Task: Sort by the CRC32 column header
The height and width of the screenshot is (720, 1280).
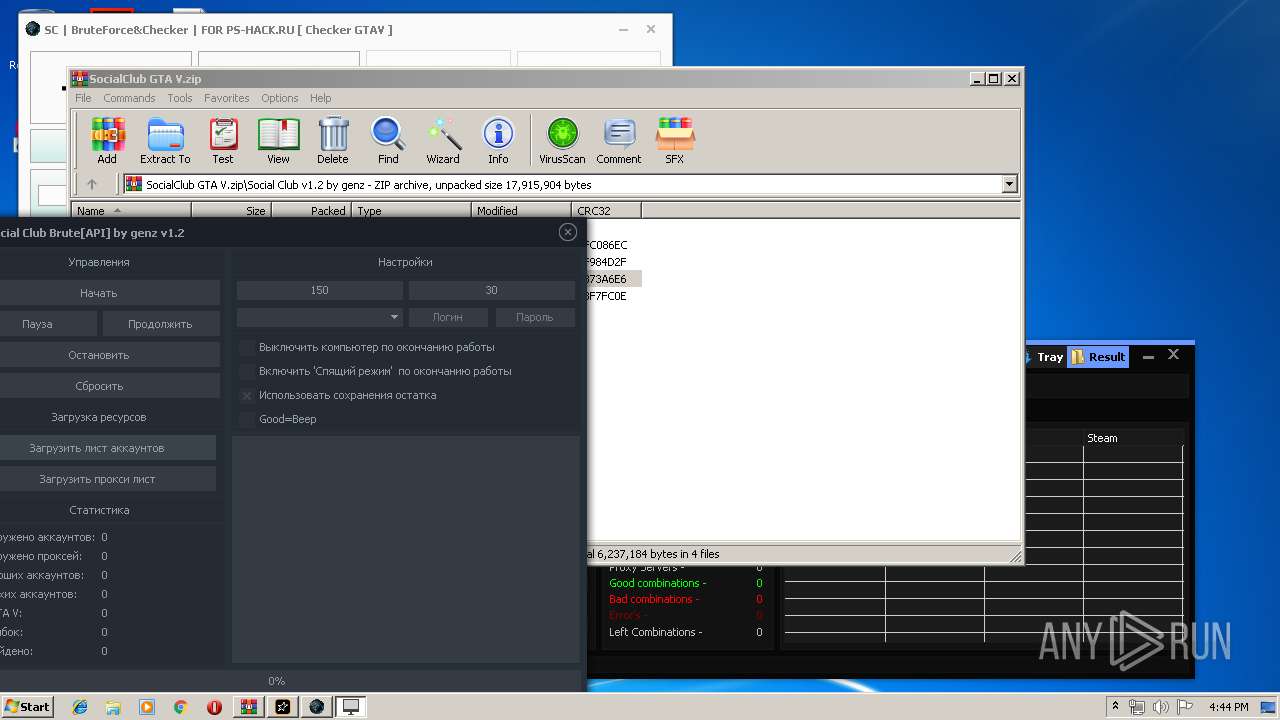Action: click(x=606, y=211)
